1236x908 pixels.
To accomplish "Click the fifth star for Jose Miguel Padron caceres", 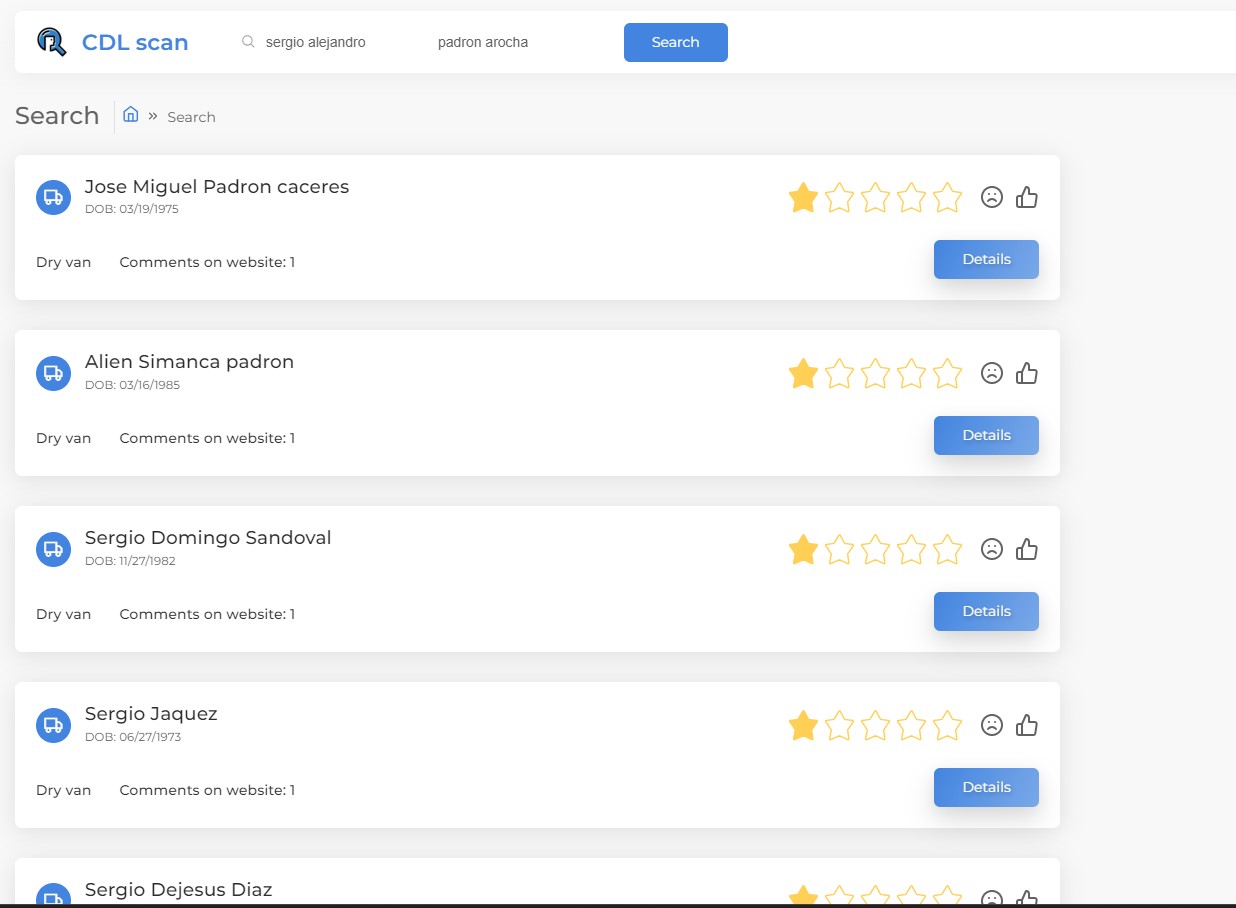I will (947, 197).
